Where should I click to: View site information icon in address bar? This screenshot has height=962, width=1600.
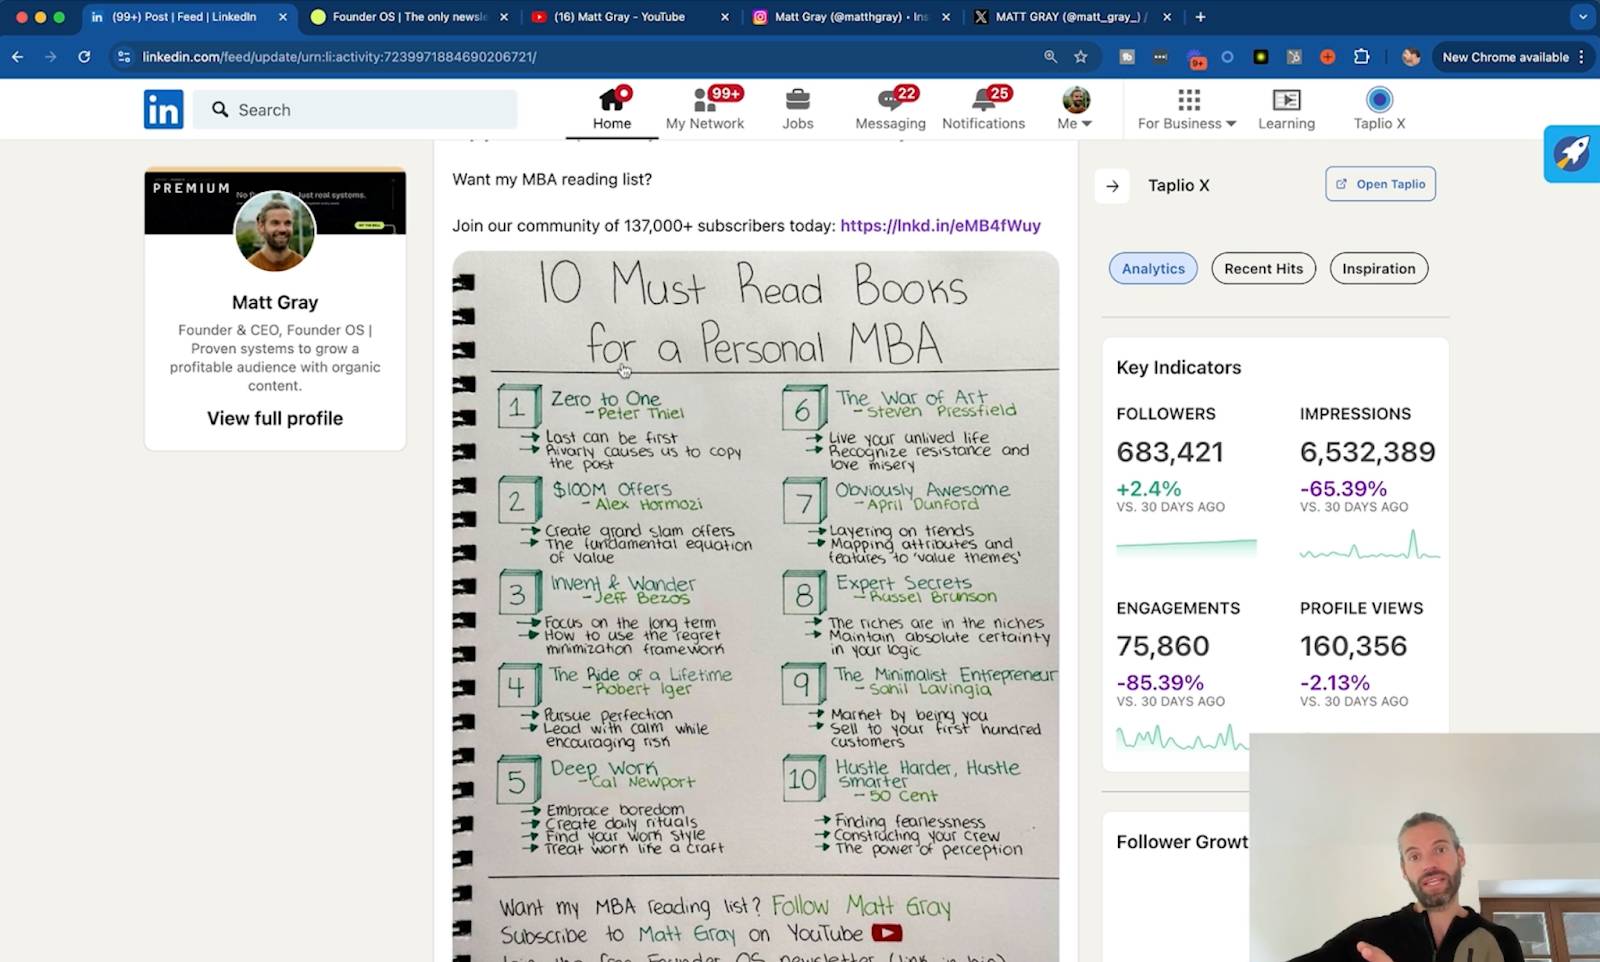pyautogui.click(x=124, y=57)
